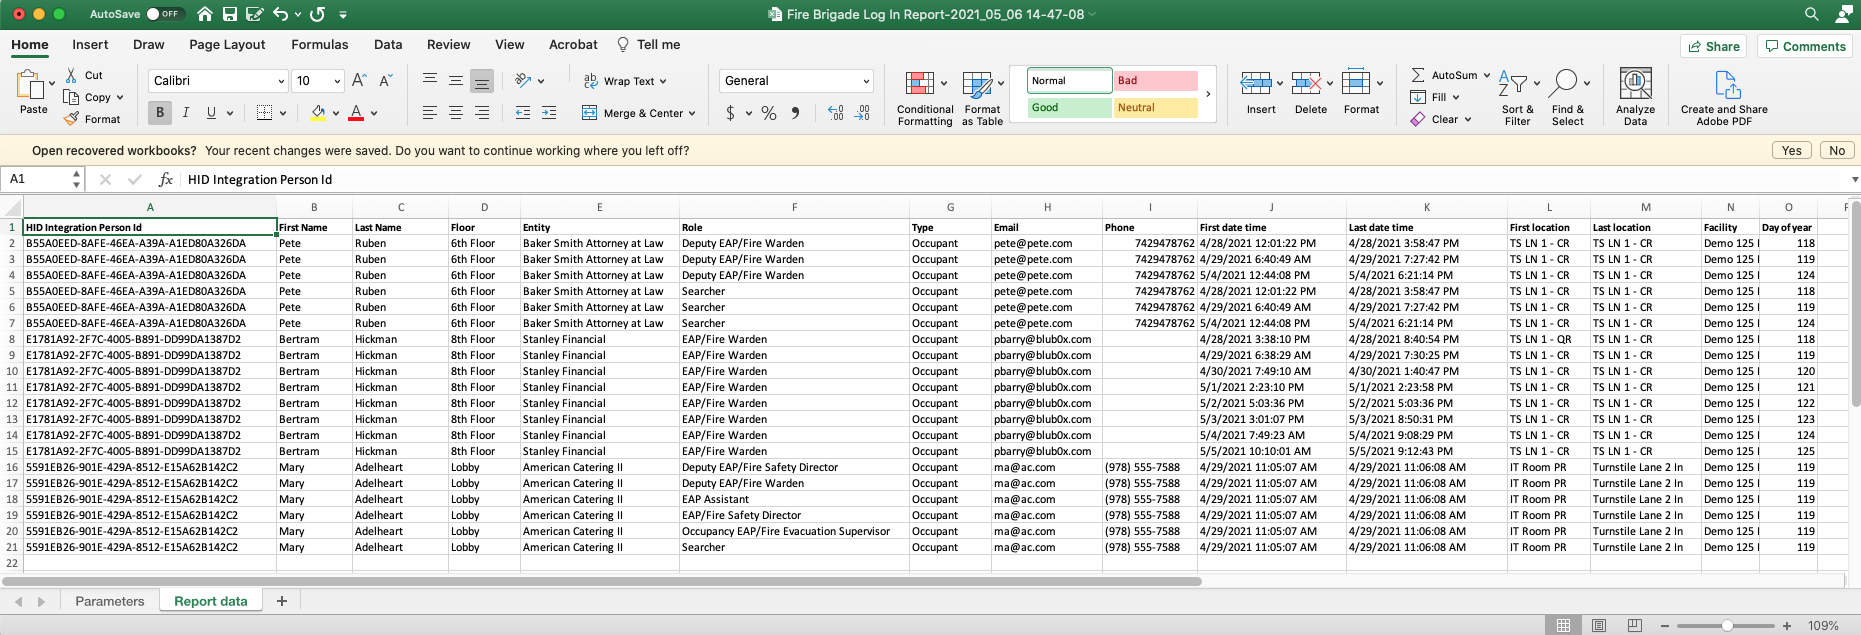Open the Page Layout ribbon tab

pyautogui.click(x=227, y=44)
